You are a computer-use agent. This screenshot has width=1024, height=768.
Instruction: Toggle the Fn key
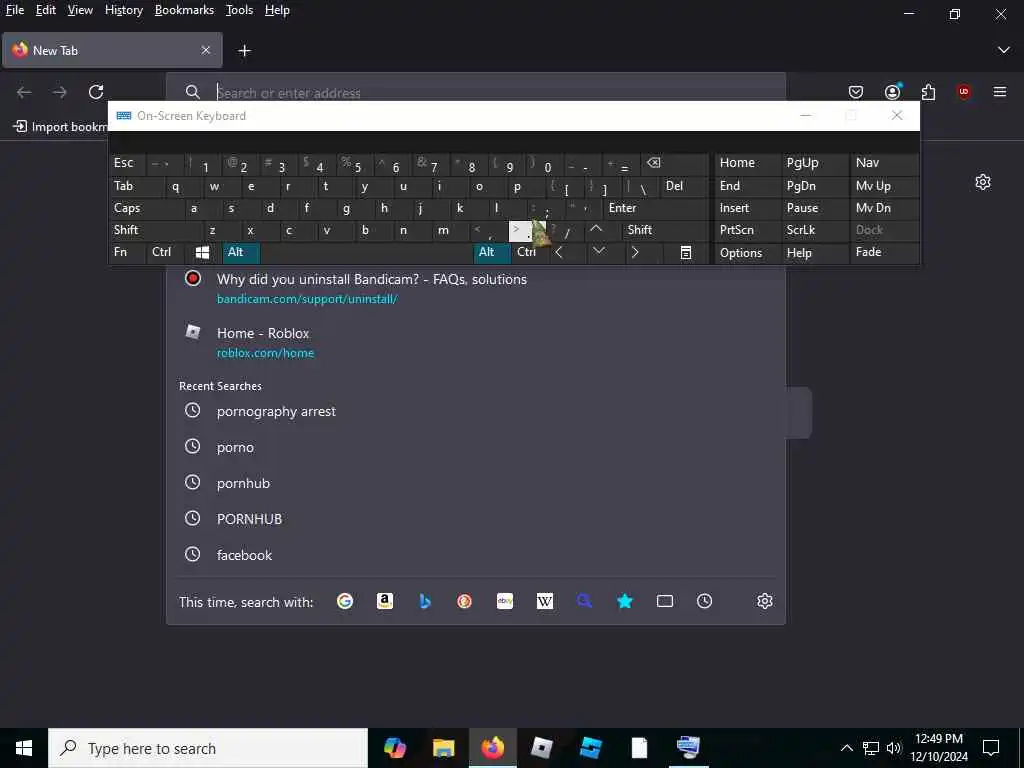point(127,252)
